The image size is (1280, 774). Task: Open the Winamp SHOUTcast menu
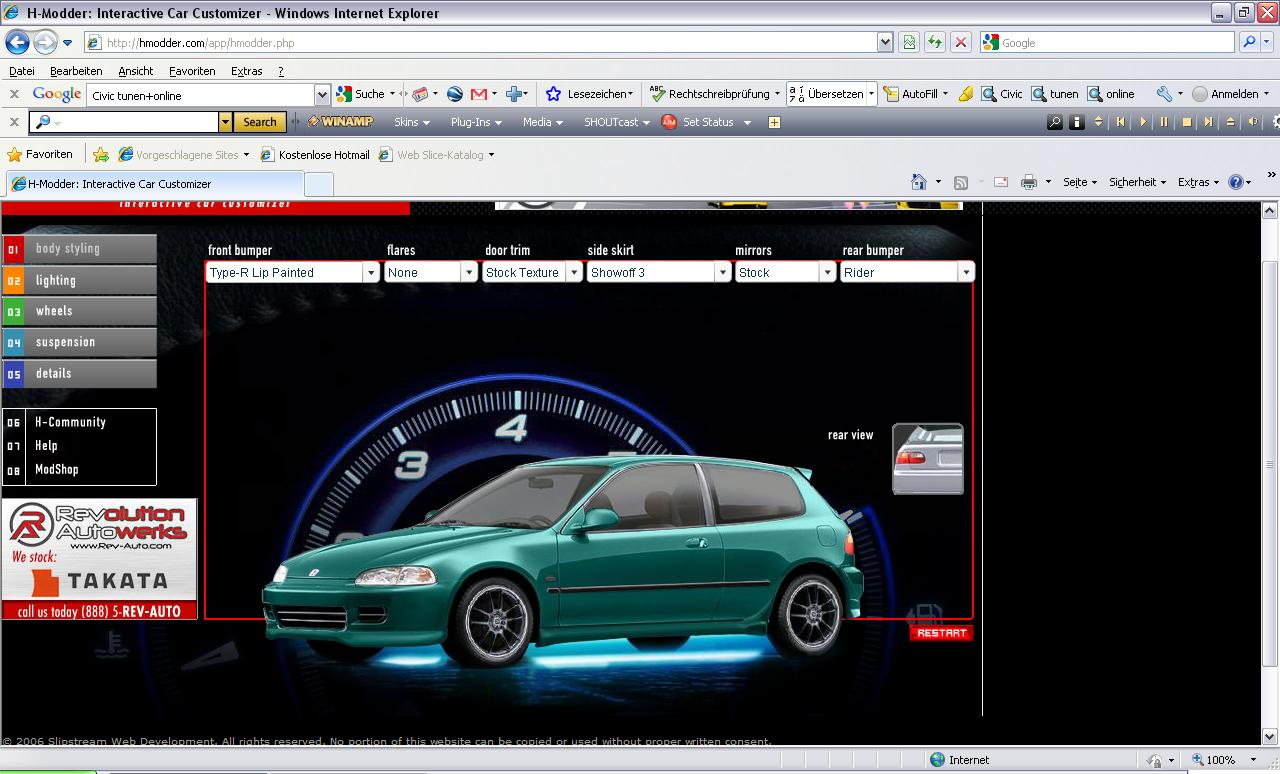pyautogui.click(x=616, y=122)
